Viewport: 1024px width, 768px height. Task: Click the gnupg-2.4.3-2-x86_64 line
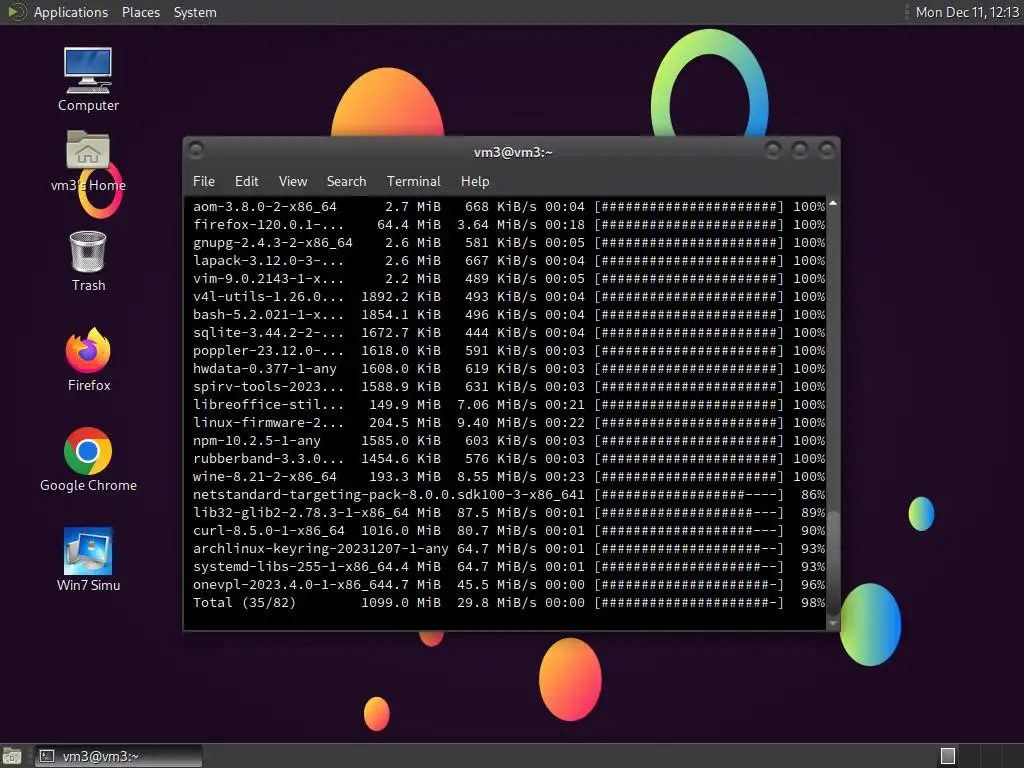click(509, 242)
